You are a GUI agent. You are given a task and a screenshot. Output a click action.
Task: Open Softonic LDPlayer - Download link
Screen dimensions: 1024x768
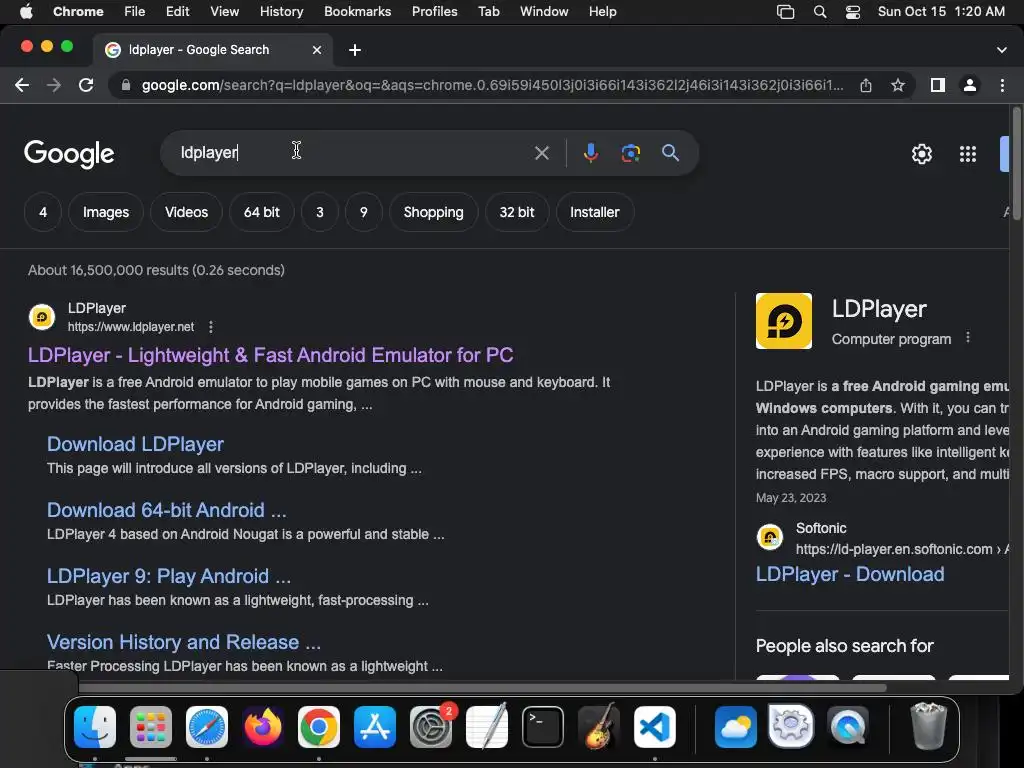click(850, 574)
